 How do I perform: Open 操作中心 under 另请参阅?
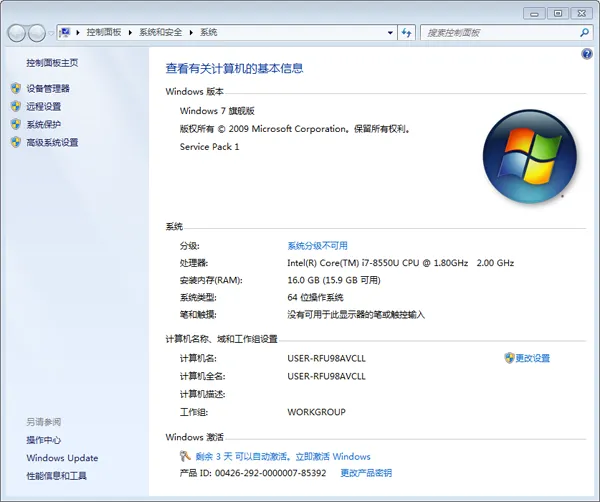click(44, 440)
